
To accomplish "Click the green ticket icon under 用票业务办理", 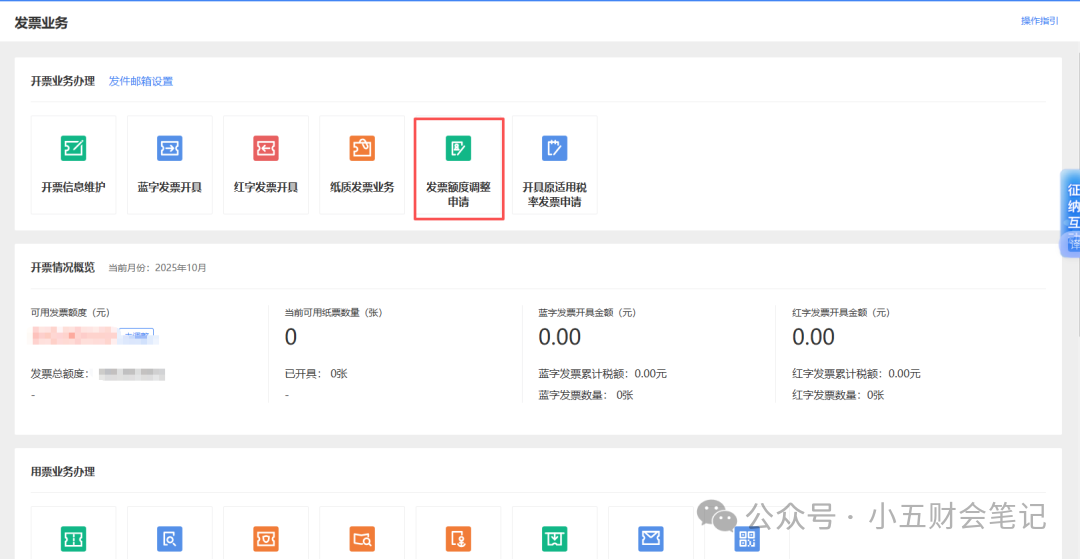I will [x=74, y=538].
